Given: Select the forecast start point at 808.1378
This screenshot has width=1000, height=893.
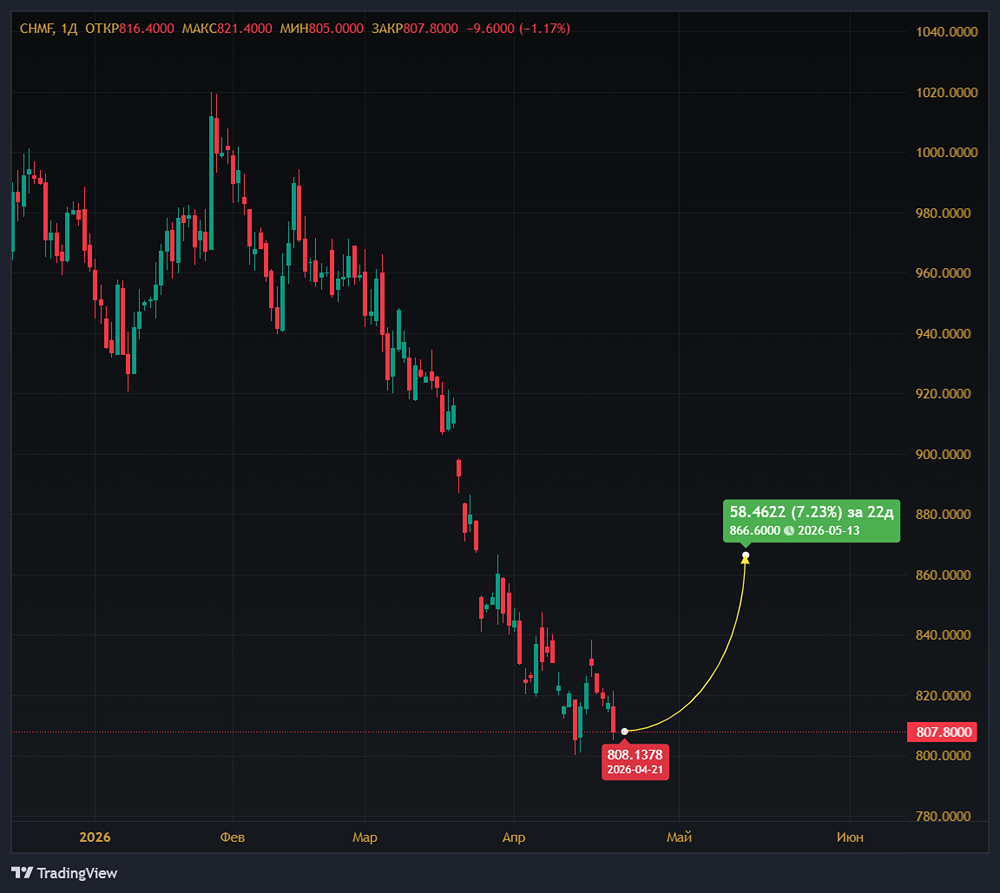Looking at the screenshot, I should 625,732.
